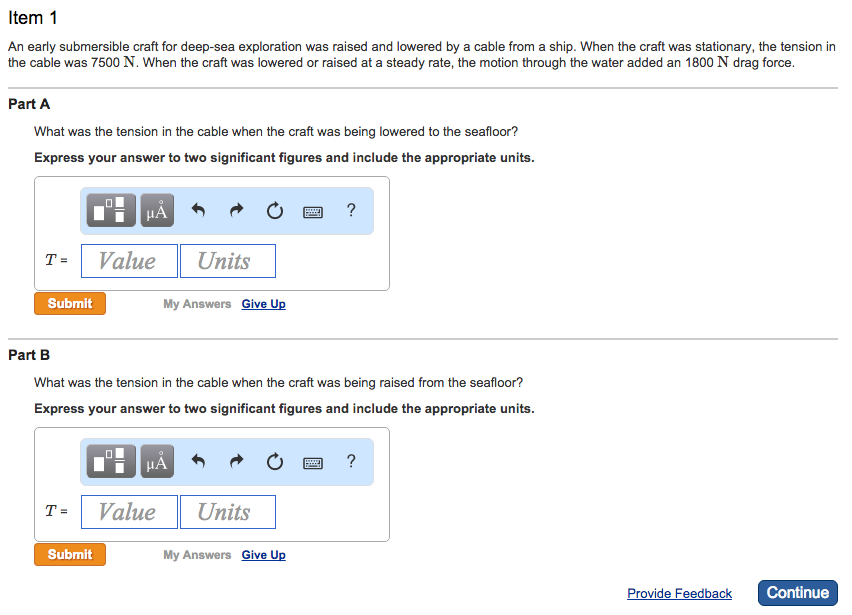Viewport: 852px width, 615px height.
Task: Reset the Part A answer field
Action: click(275, 210)
